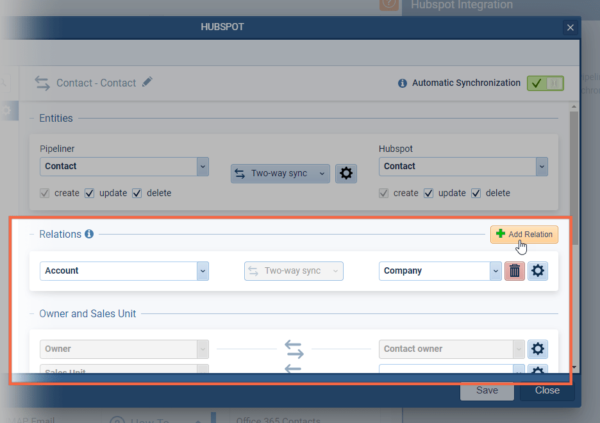The width and height of the screenshot is (600, 423).
Task: Click the info icon beside Relations
Action: pyautogui.click(x=89, y=234)
